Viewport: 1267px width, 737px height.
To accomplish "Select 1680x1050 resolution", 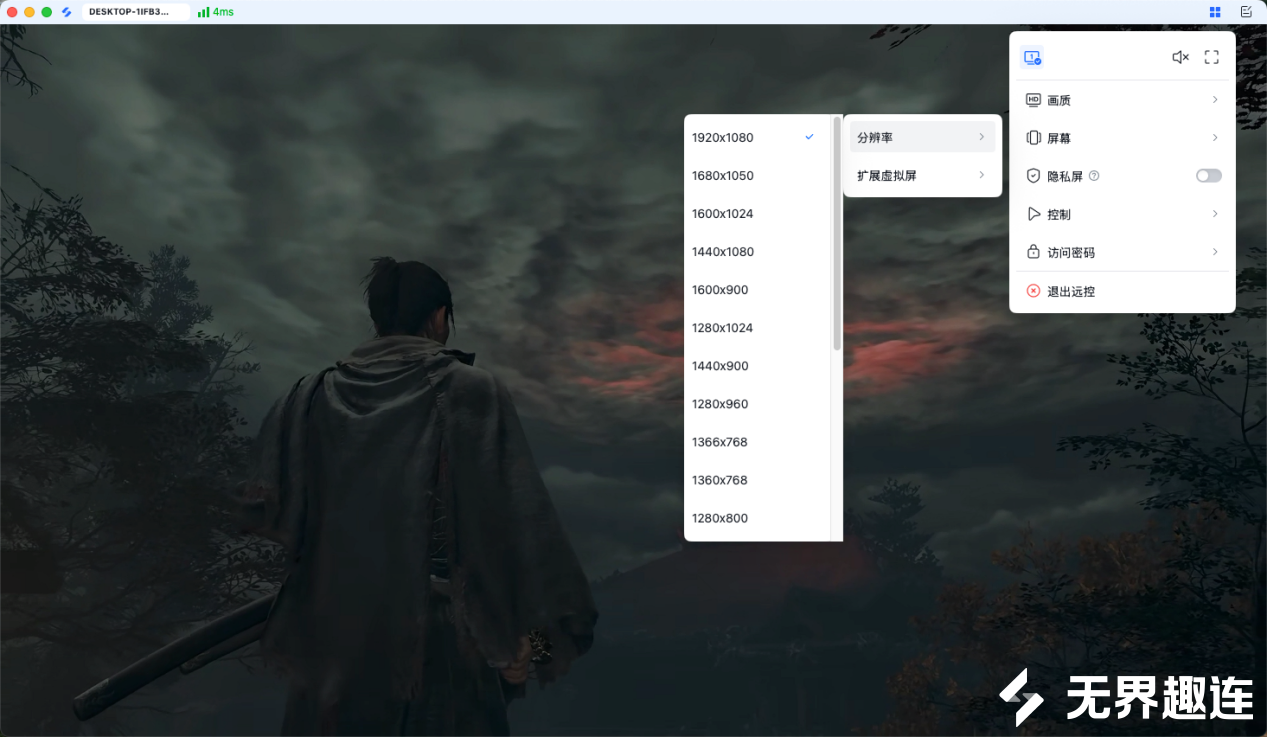I will point(757,175).
